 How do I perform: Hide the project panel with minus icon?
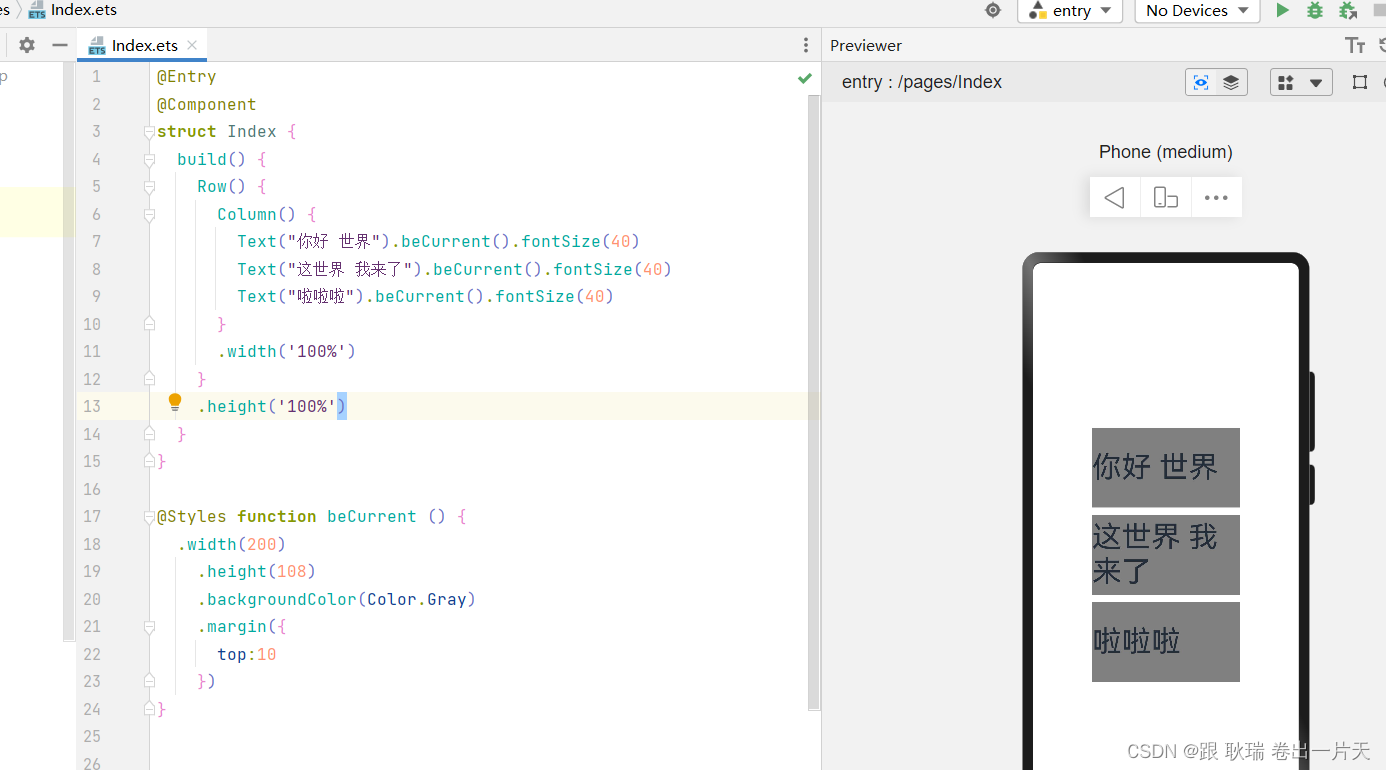[x=60, y=45]
